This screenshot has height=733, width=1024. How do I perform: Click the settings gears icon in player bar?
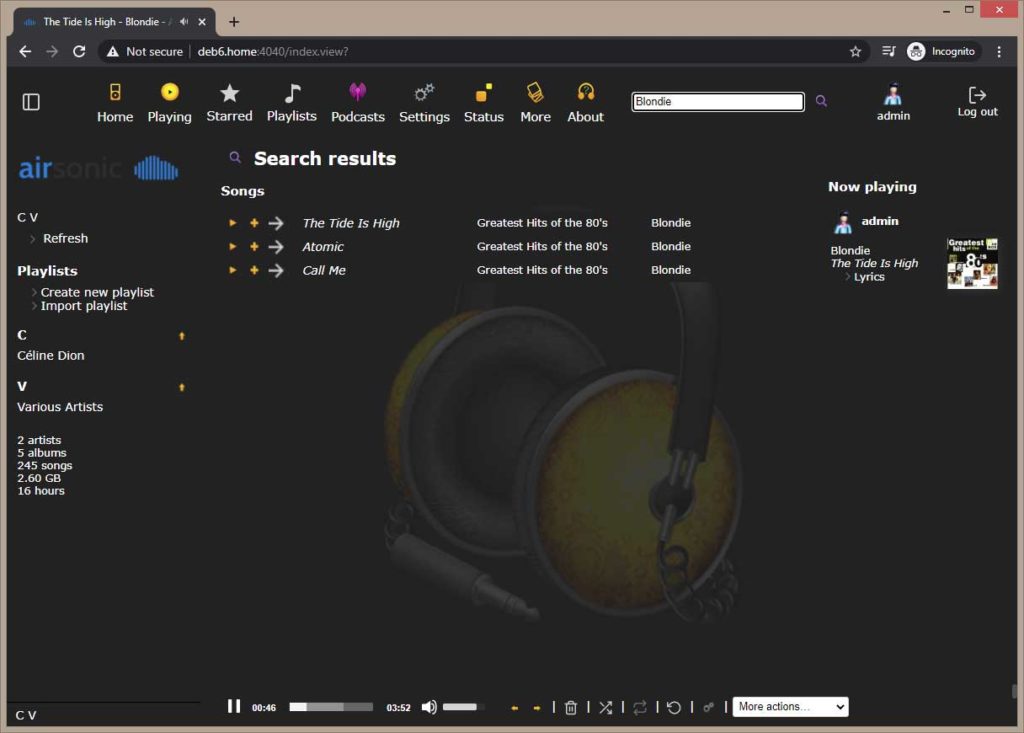[709, 707]
